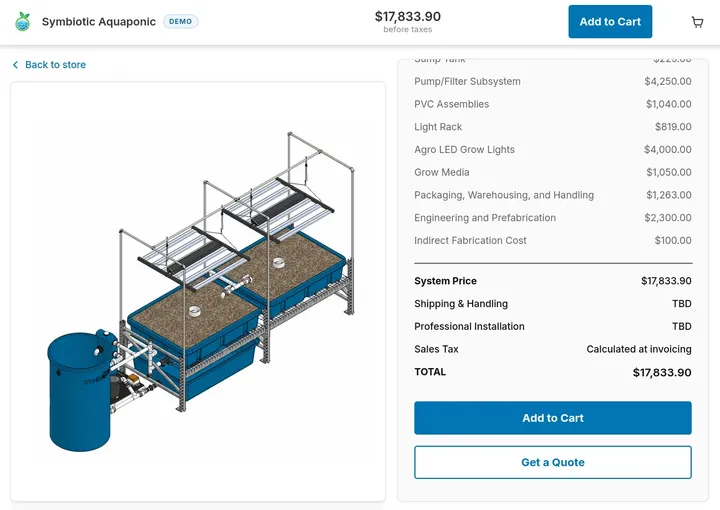
Task: Click the Symbiotic Aquaponic store name
Action: [x=99, y=22]
